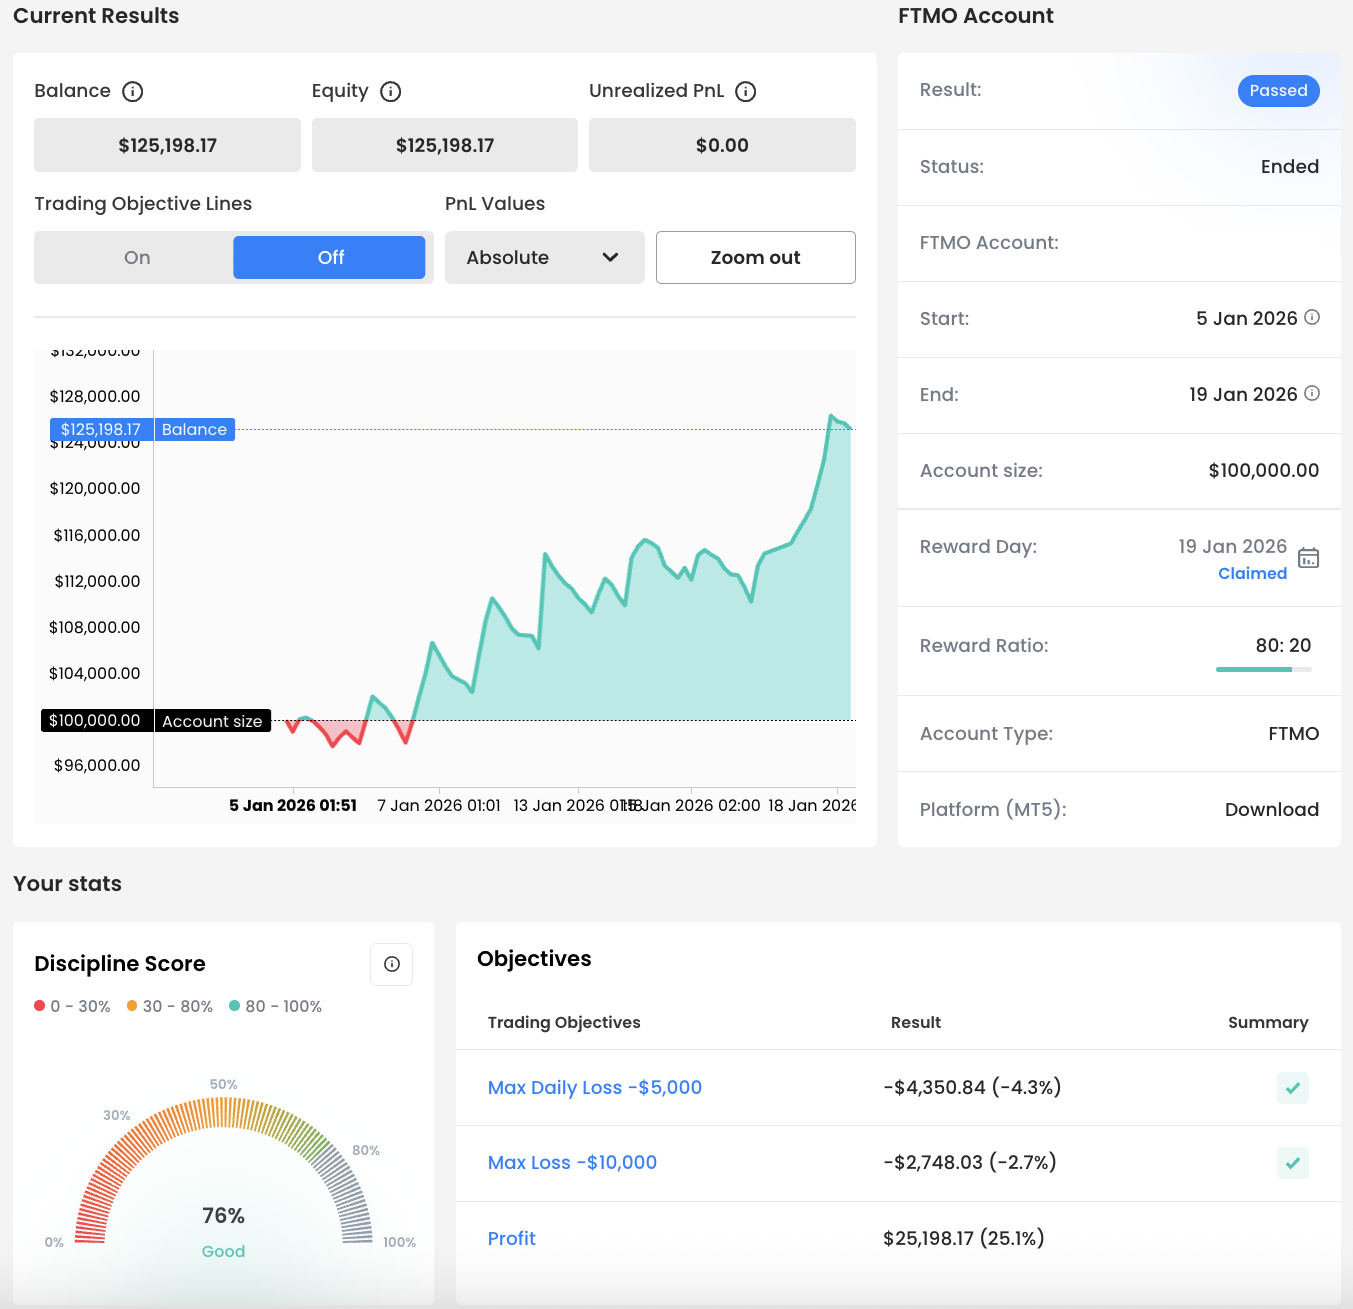Image resolution: width=1353 pixels, height=1309 pixels.
Task: Click the Balance label on the chart
Action: click(194, 430)
